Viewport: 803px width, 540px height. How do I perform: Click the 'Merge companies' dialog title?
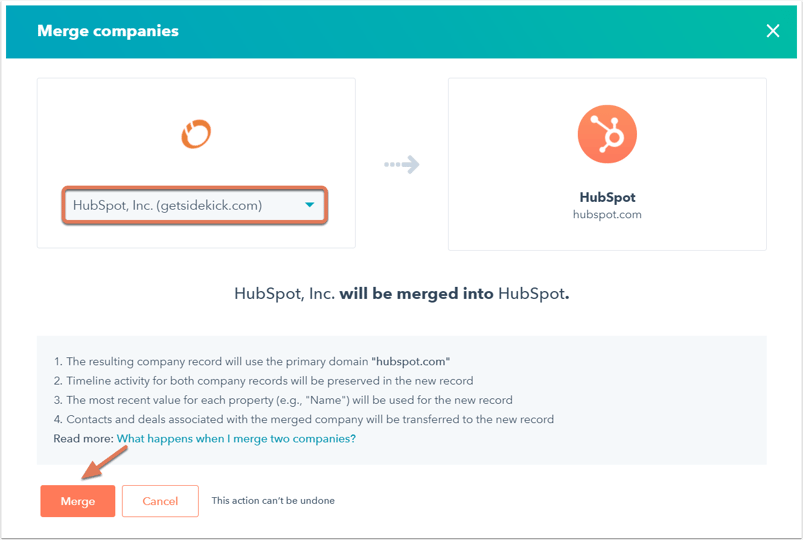pos(108,31)
